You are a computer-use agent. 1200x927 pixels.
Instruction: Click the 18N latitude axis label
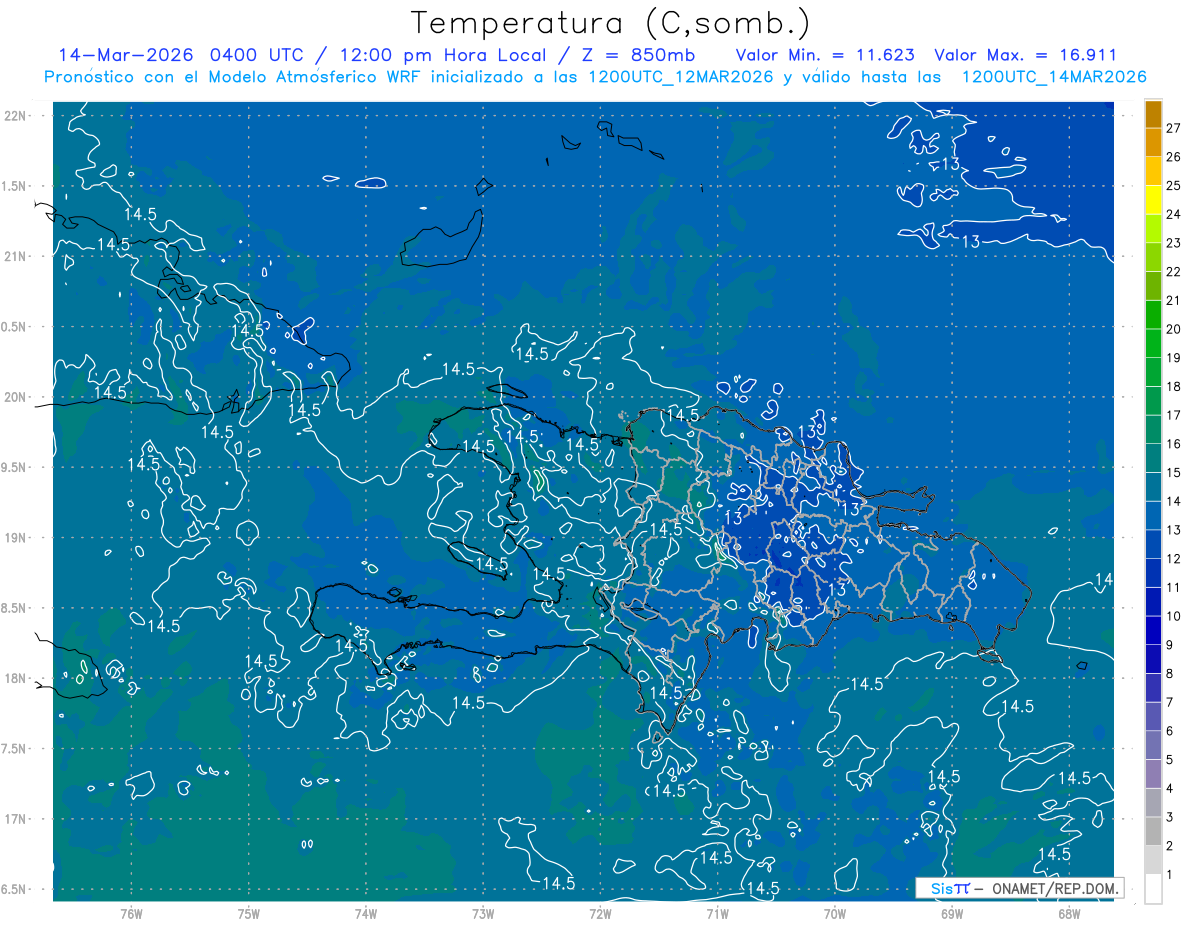click(17, 678)
